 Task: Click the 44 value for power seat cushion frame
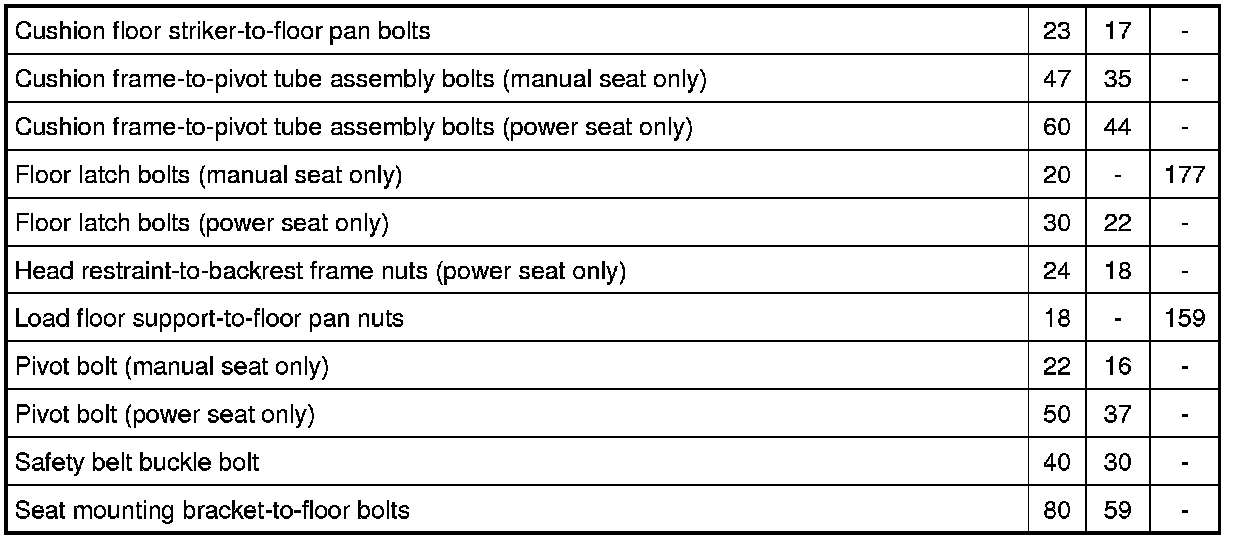pos(1117,127)
